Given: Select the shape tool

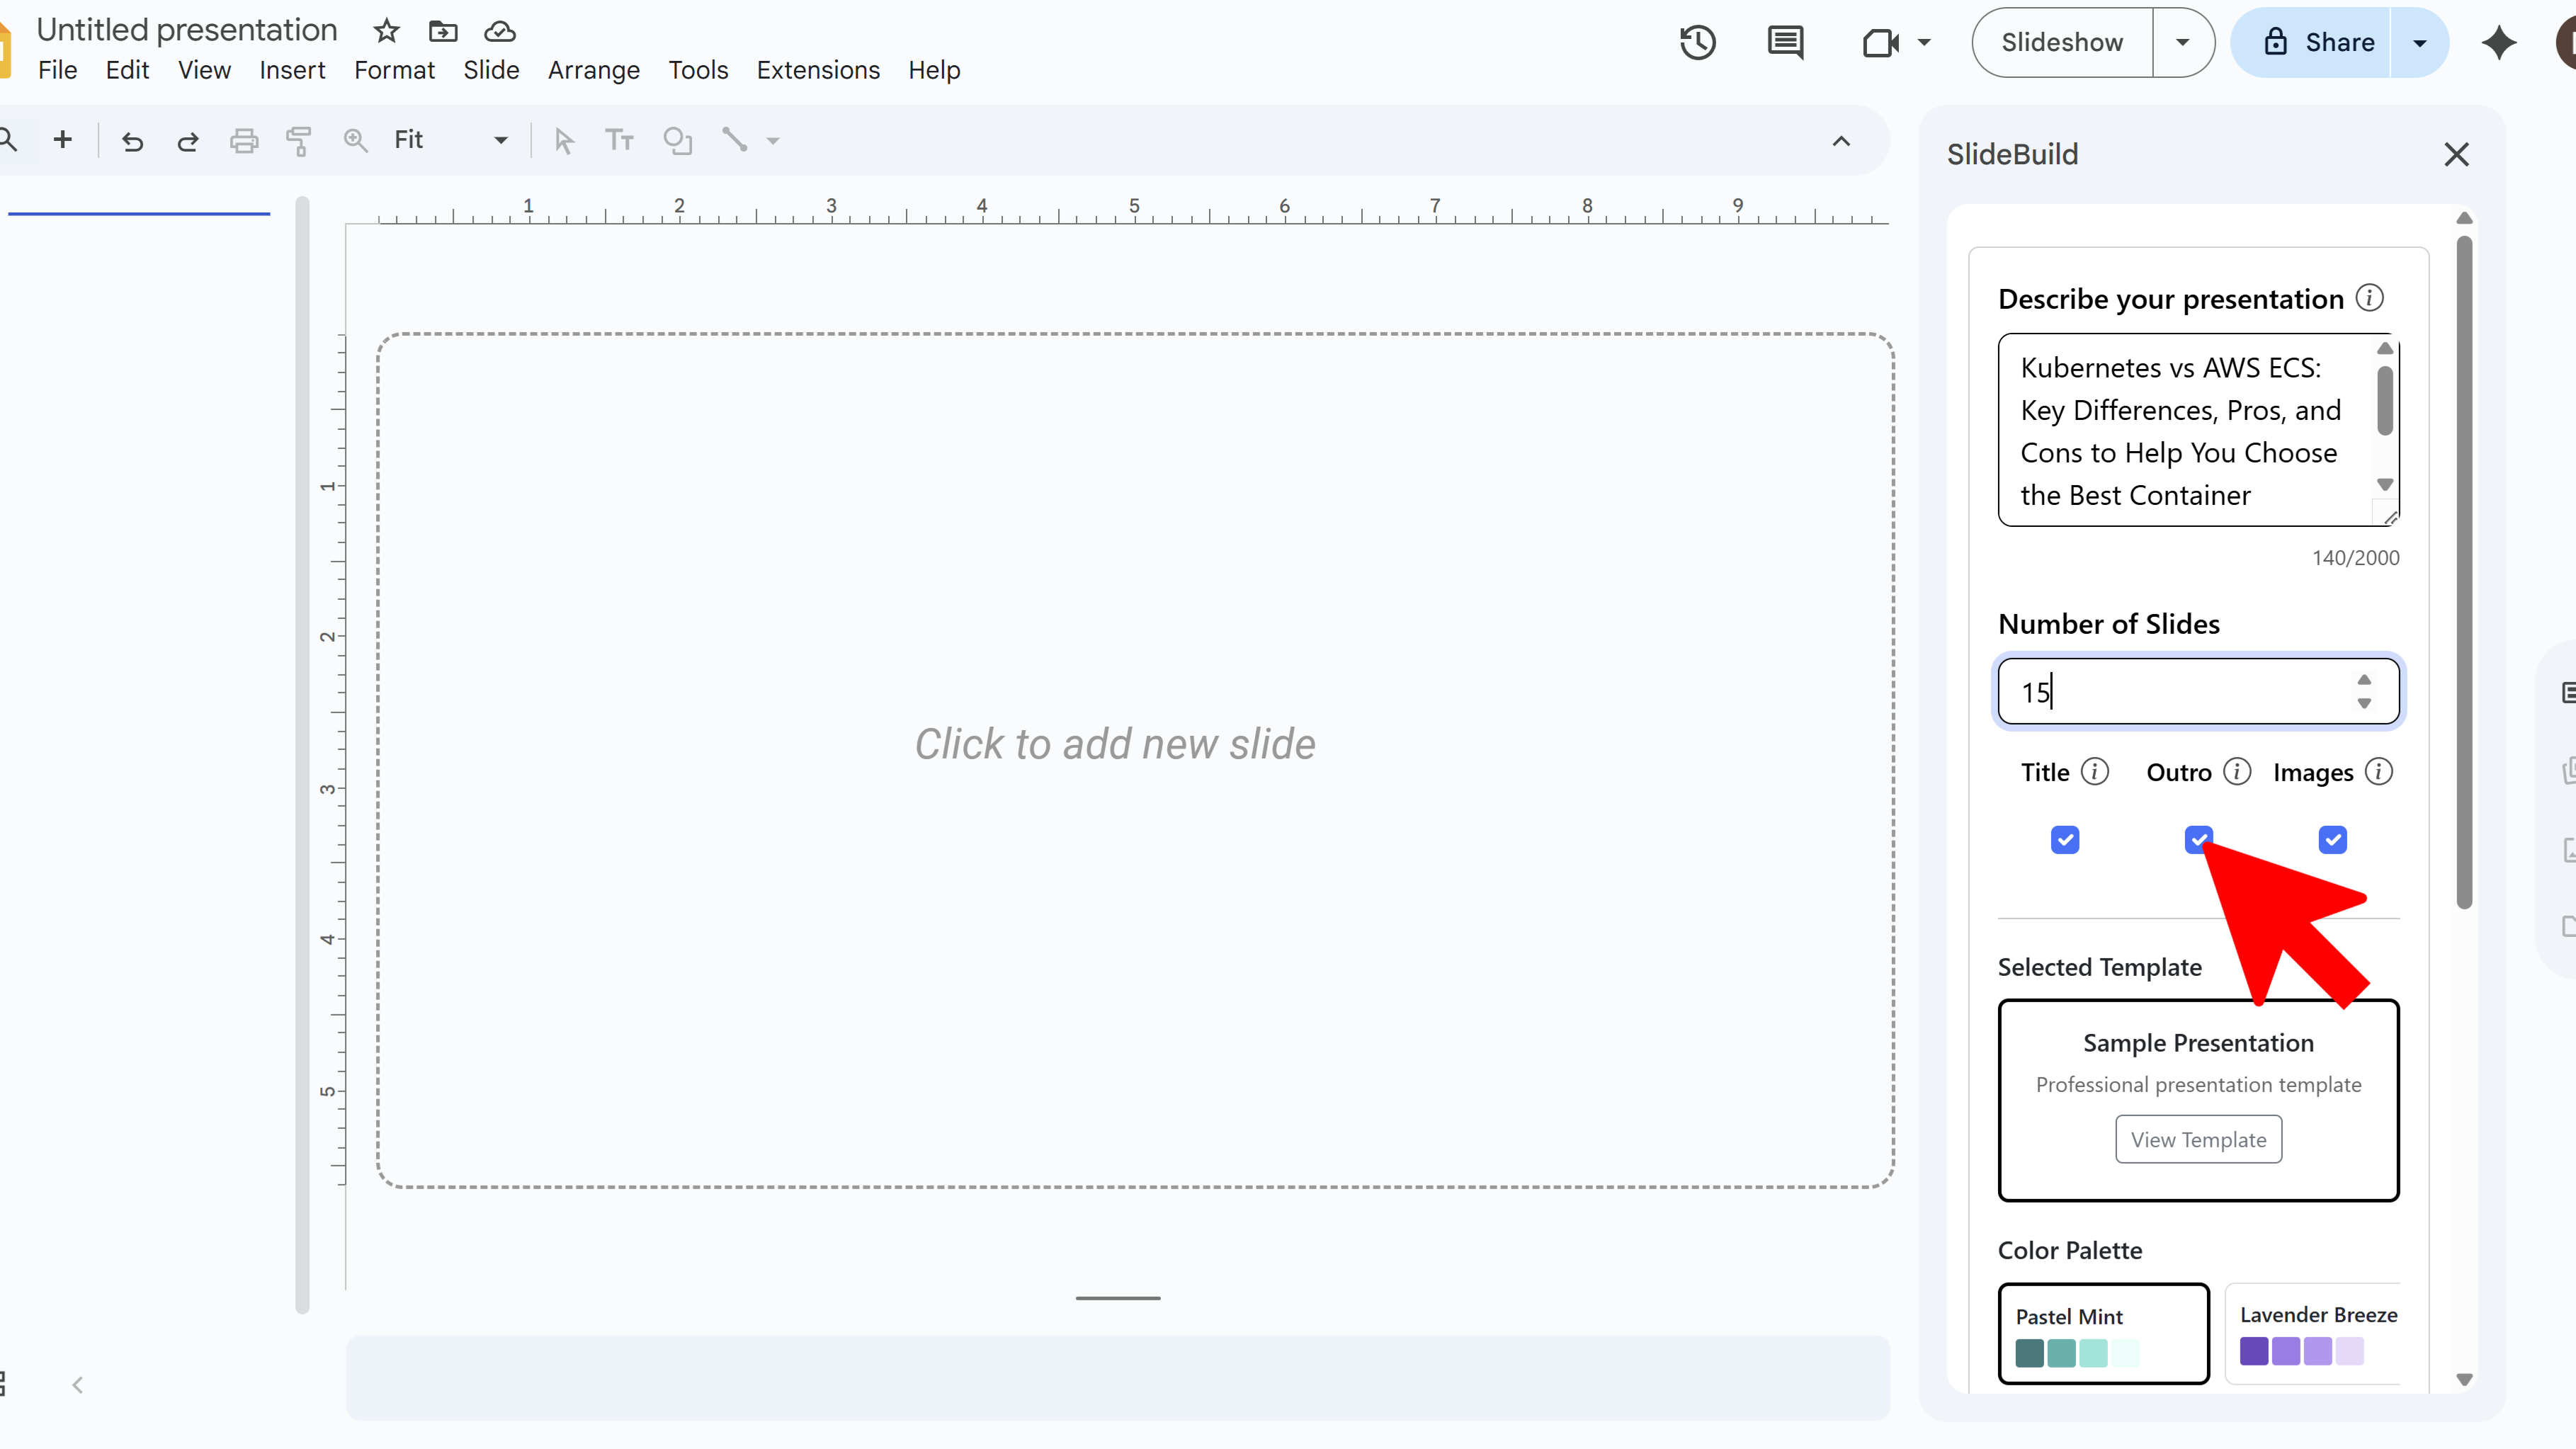Looking at the screenshot, I should (x=677, y=141).
